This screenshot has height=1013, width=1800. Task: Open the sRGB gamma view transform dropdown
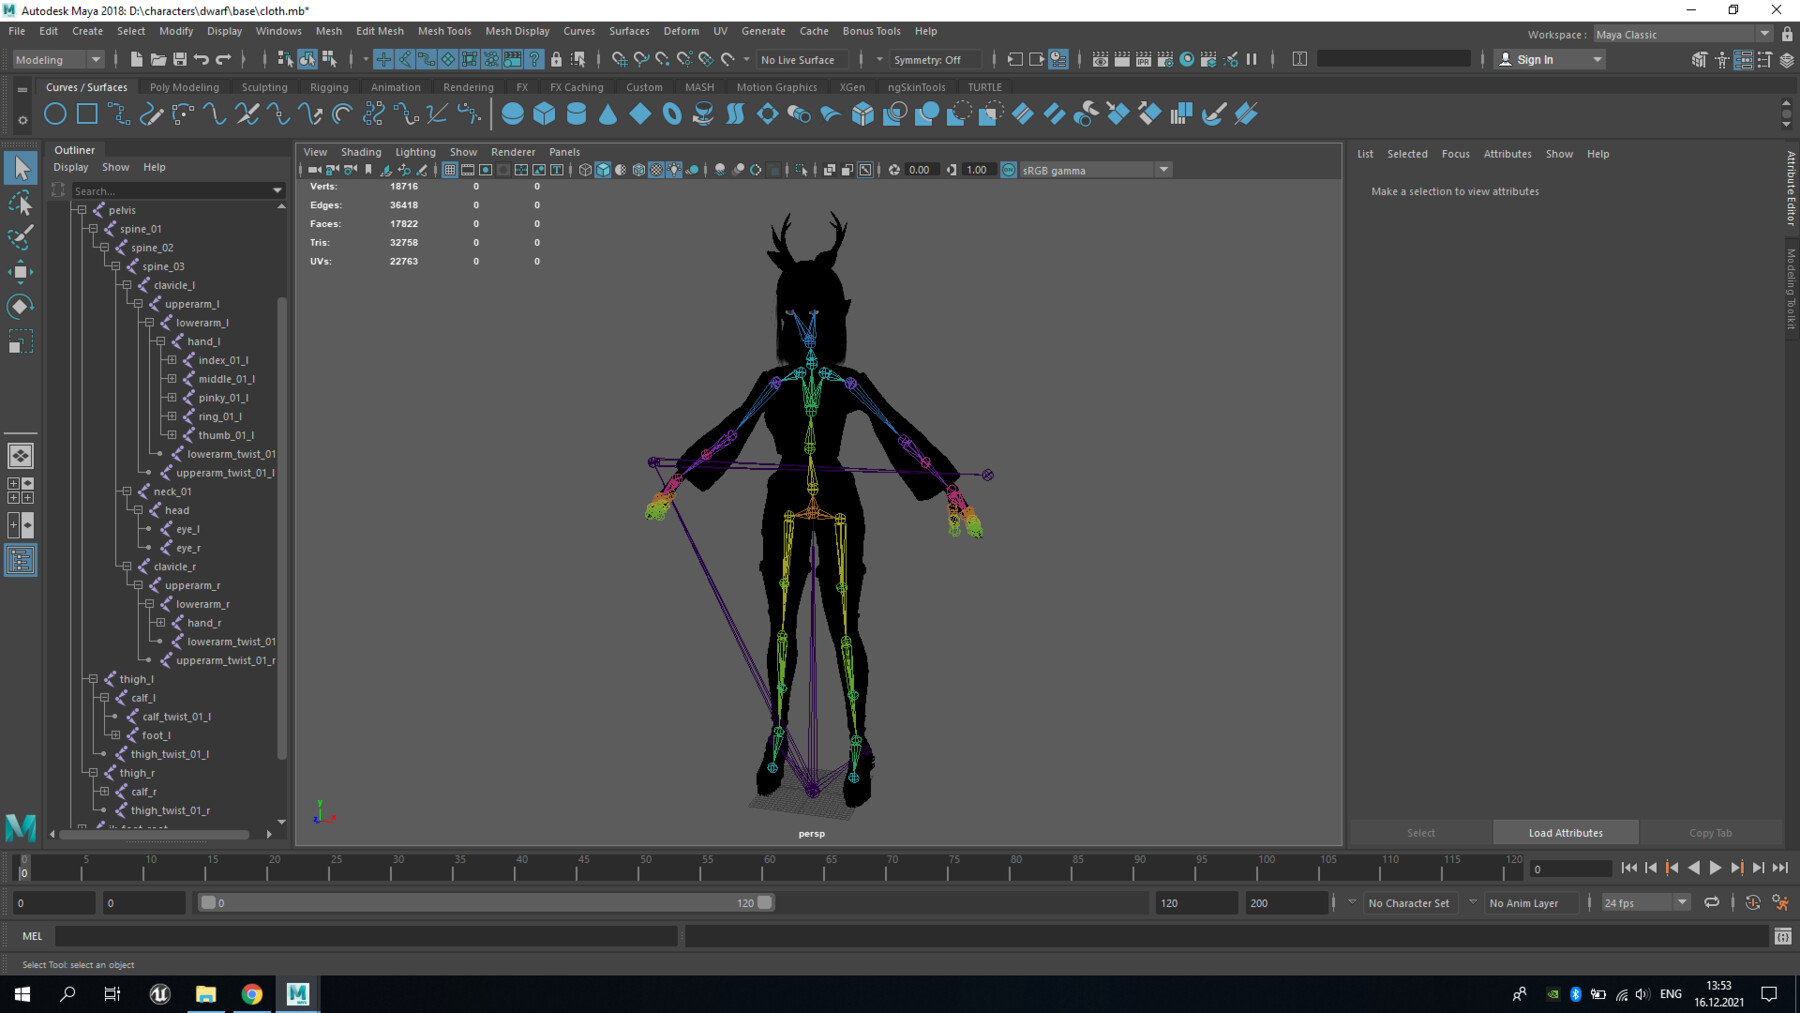point(1163,170)
